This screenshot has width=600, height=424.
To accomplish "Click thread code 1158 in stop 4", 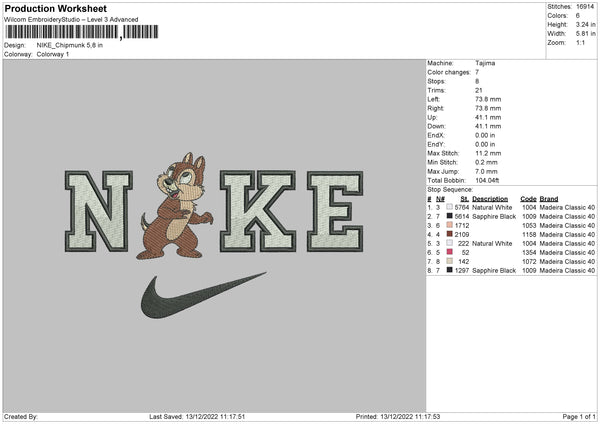I will (x=529, y=235).
